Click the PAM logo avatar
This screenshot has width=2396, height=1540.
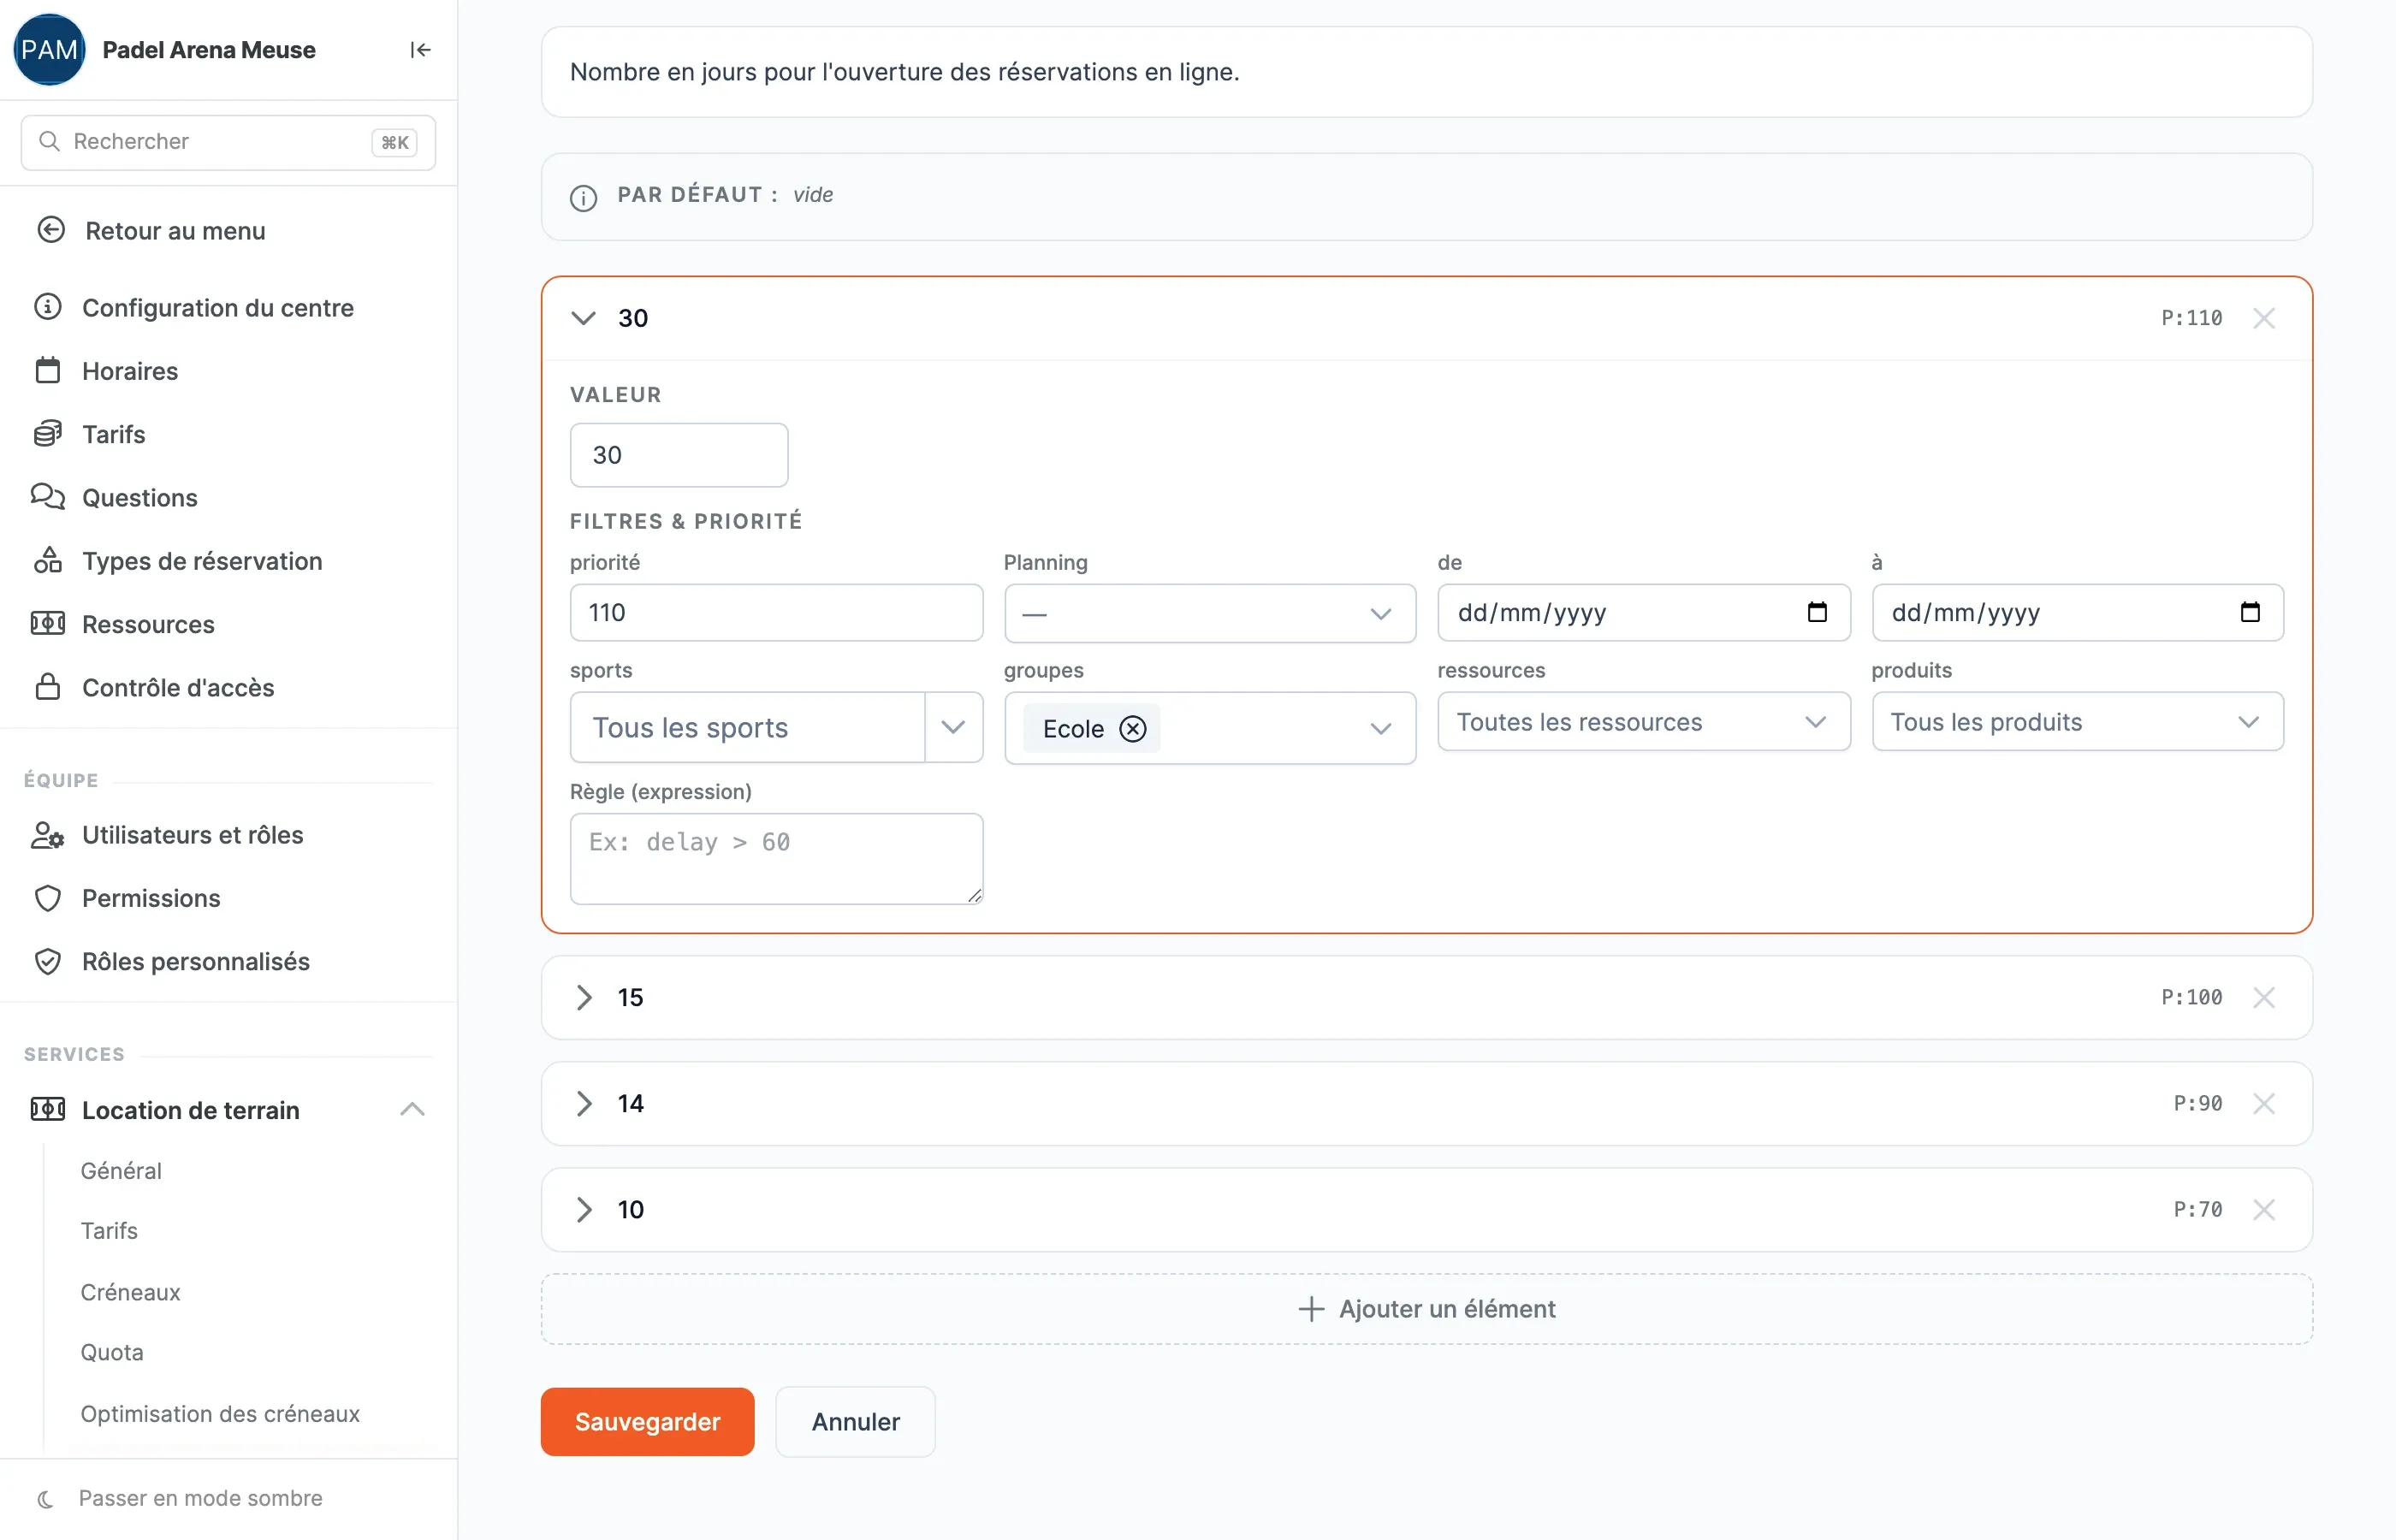click(49, 50)
